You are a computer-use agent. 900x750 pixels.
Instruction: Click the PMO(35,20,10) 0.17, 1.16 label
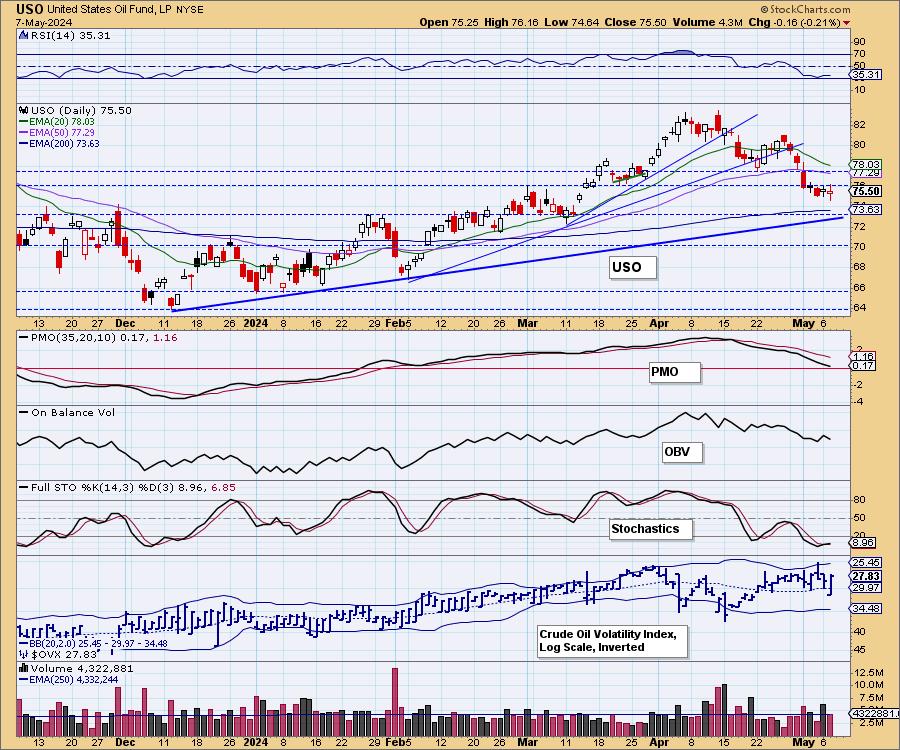(104, 337)
